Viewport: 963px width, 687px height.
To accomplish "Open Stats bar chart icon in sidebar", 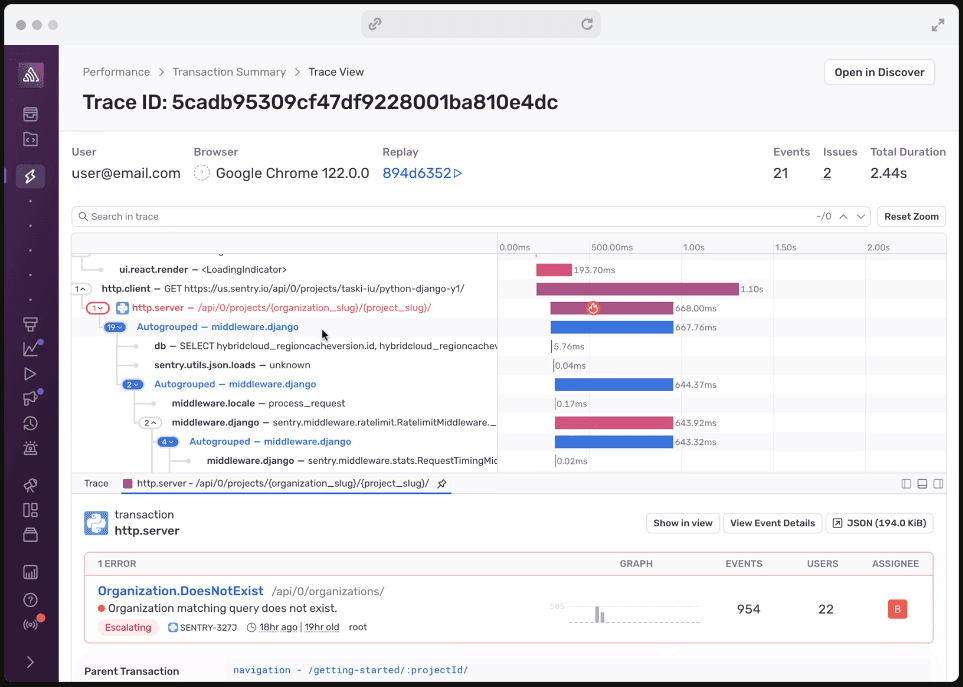I will pyautogui.click(x=30, y=572).
